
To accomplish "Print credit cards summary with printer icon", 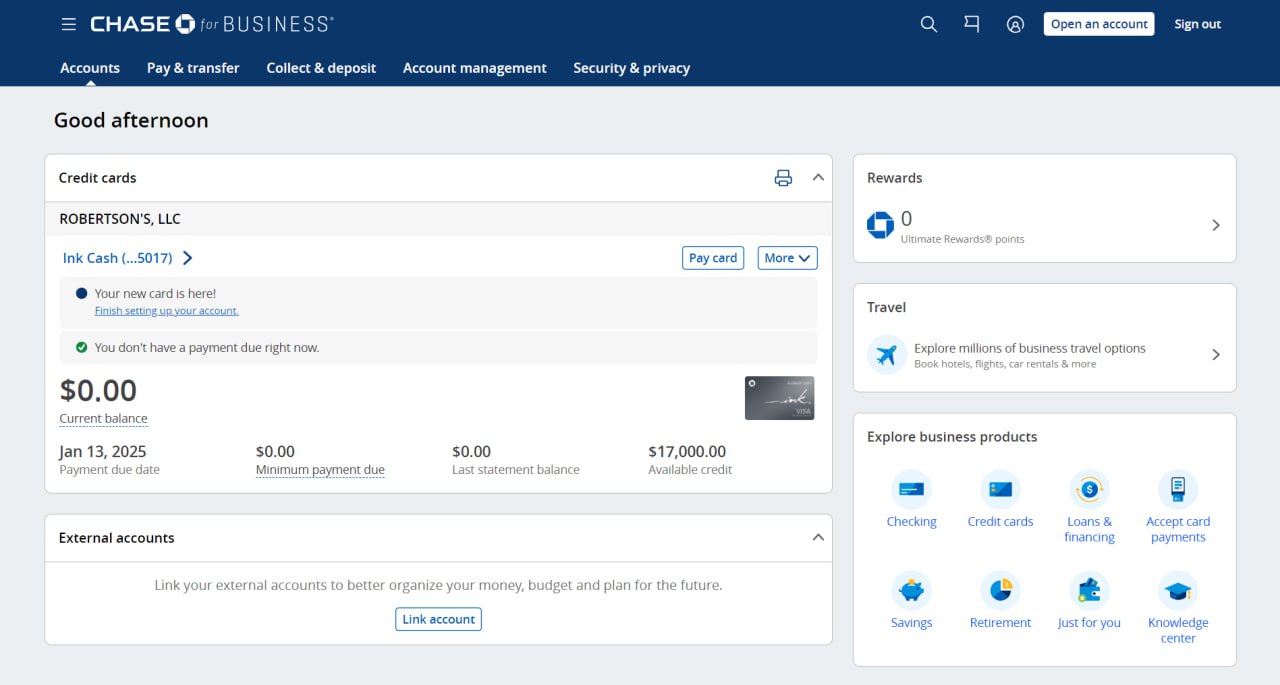I will (783, 178).
